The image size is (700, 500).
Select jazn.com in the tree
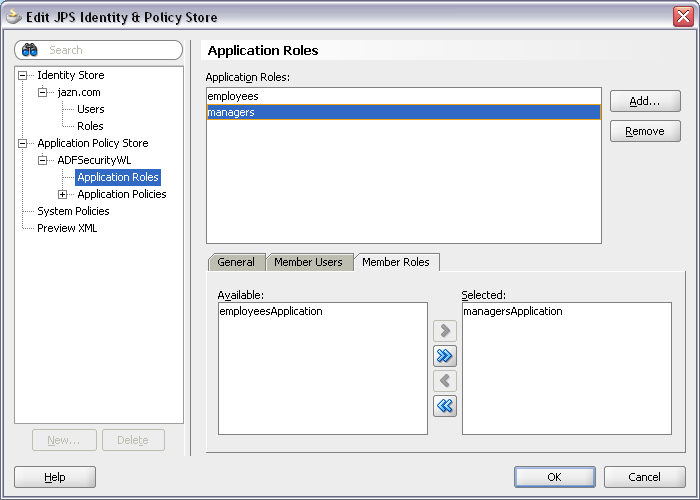79,92
